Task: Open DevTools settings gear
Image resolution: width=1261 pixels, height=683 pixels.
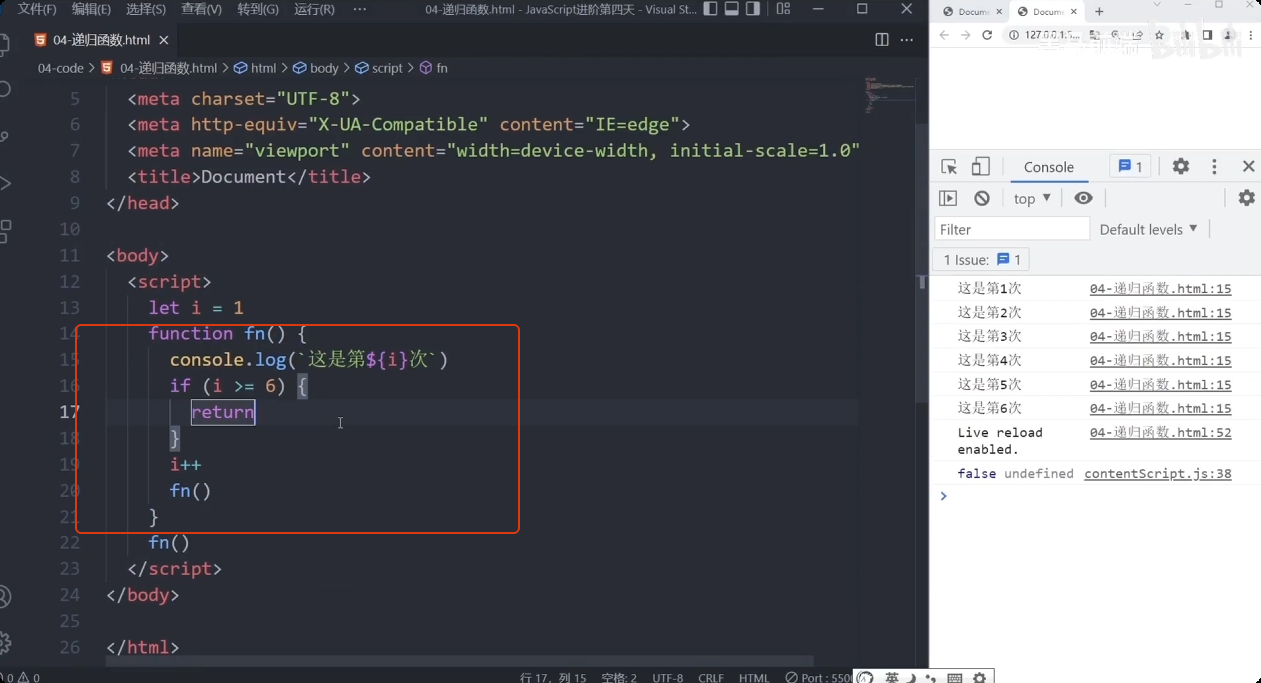Action: (1181, 167)
